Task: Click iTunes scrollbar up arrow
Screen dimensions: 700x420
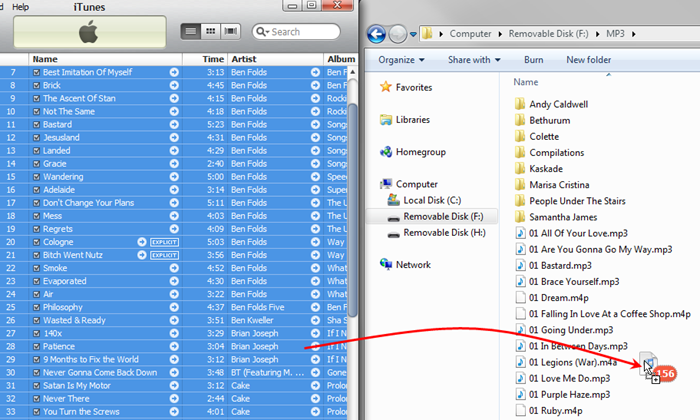Action: click(353, 72)
